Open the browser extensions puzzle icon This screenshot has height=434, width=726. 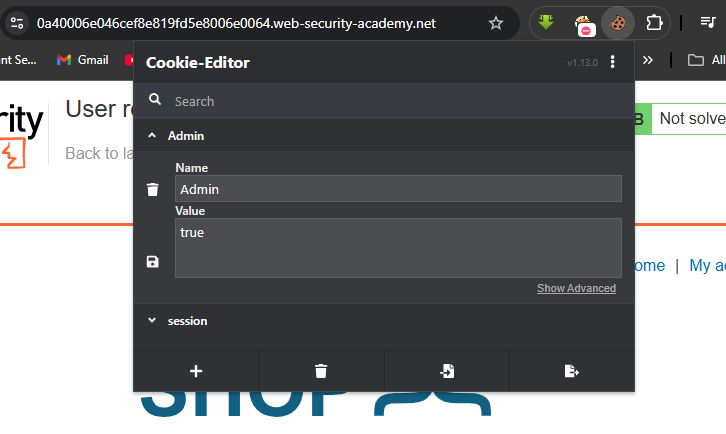(x=654, y=23)
